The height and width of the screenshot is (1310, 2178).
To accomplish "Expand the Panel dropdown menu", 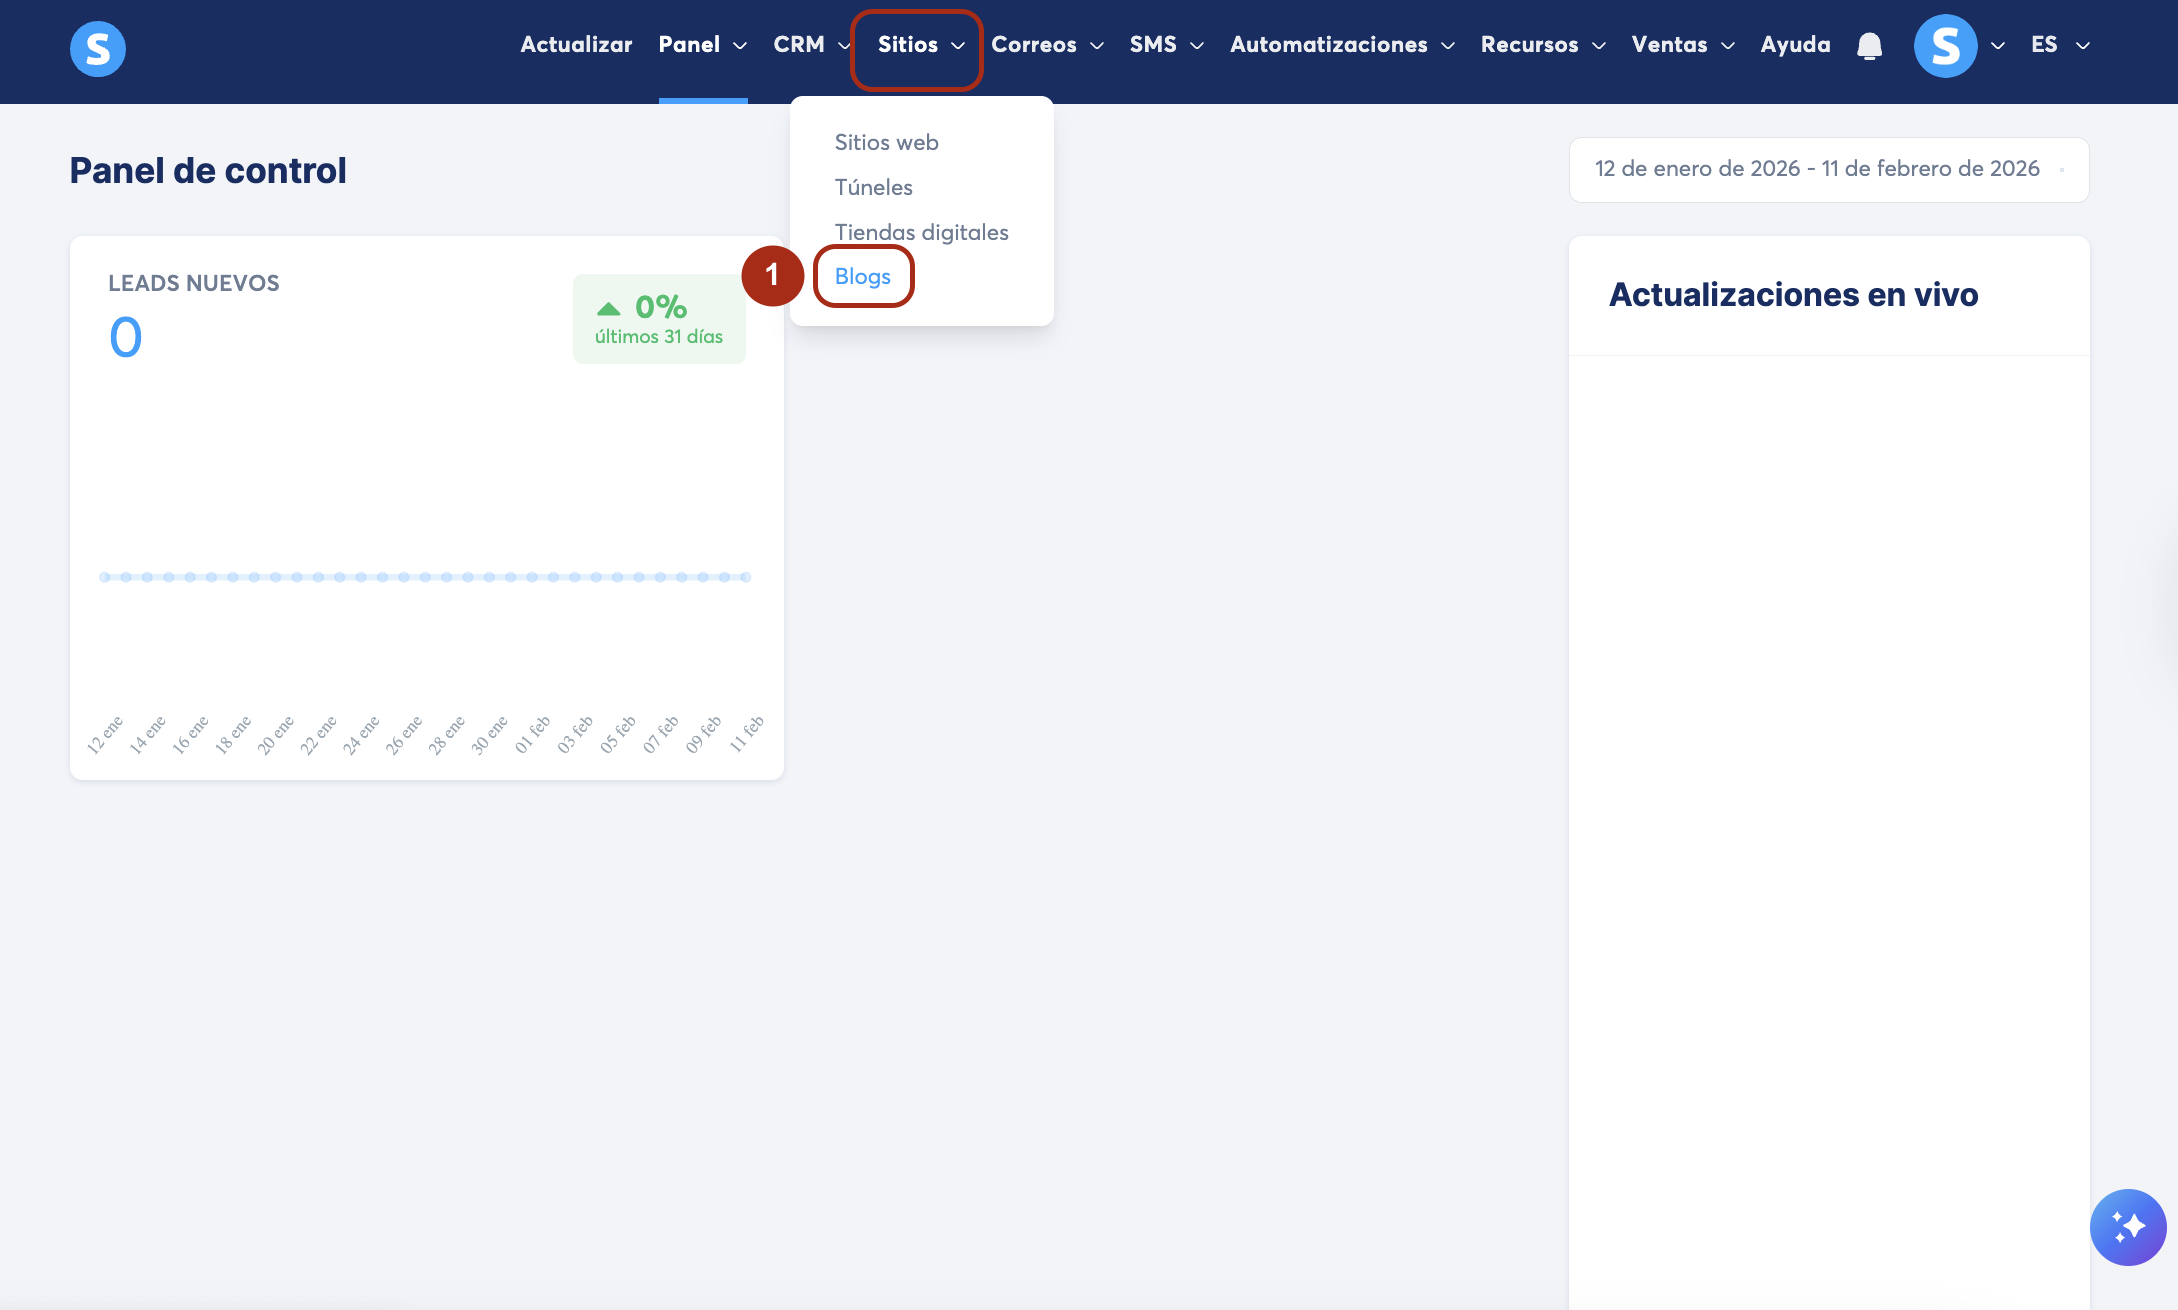I will tap(702, 45).
